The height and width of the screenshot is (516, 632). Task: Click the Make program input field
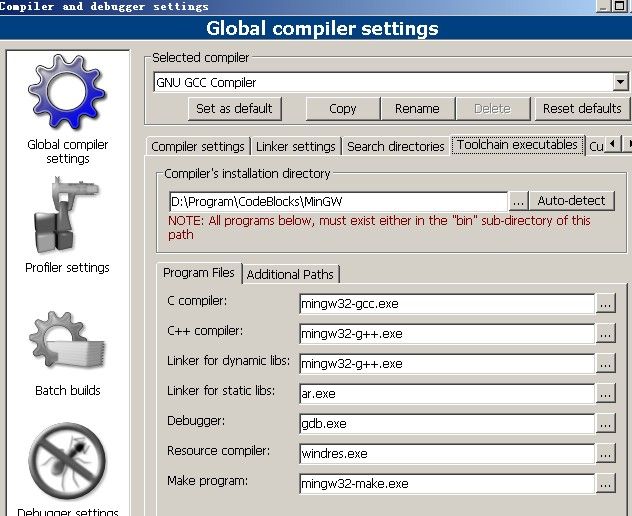447,484
